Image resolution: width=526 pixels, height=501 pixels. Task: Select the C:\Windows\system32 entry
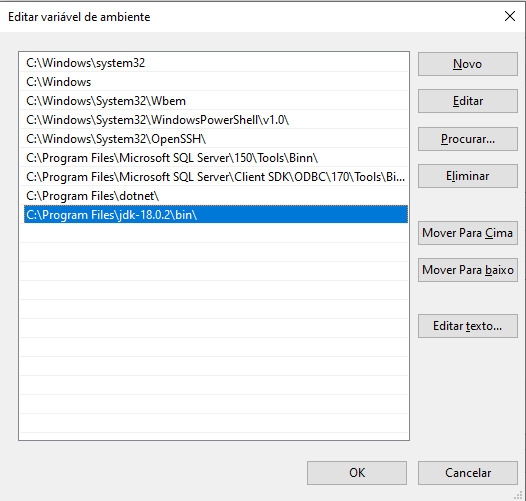(x=216, y=63)
